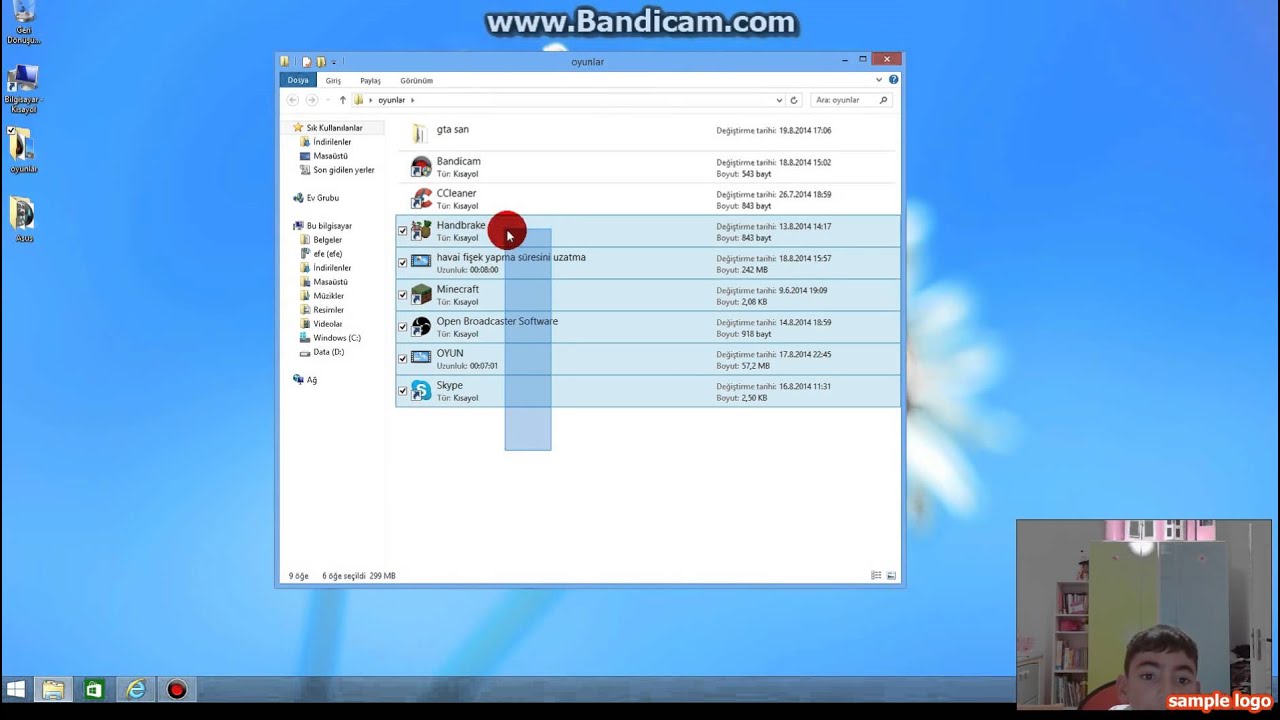The width and height of the screenshot is (1280, 720).
Task: Open efe (efe) in sidebar
Action: tap(327, 254)
